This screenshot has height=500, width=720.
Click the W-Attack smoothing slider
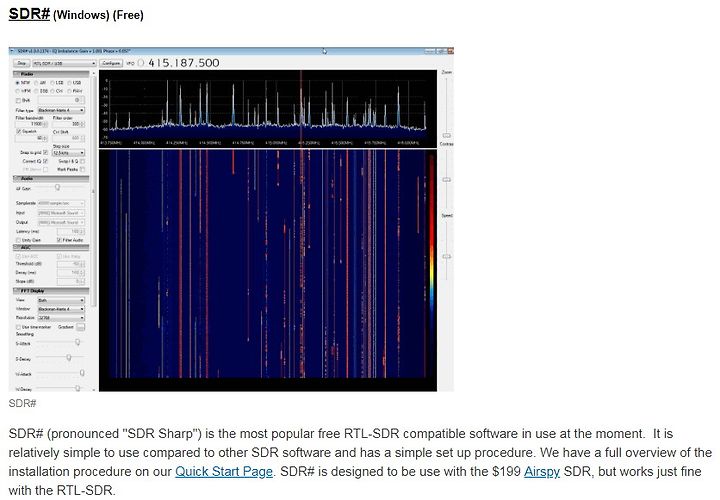click(82, 373)
